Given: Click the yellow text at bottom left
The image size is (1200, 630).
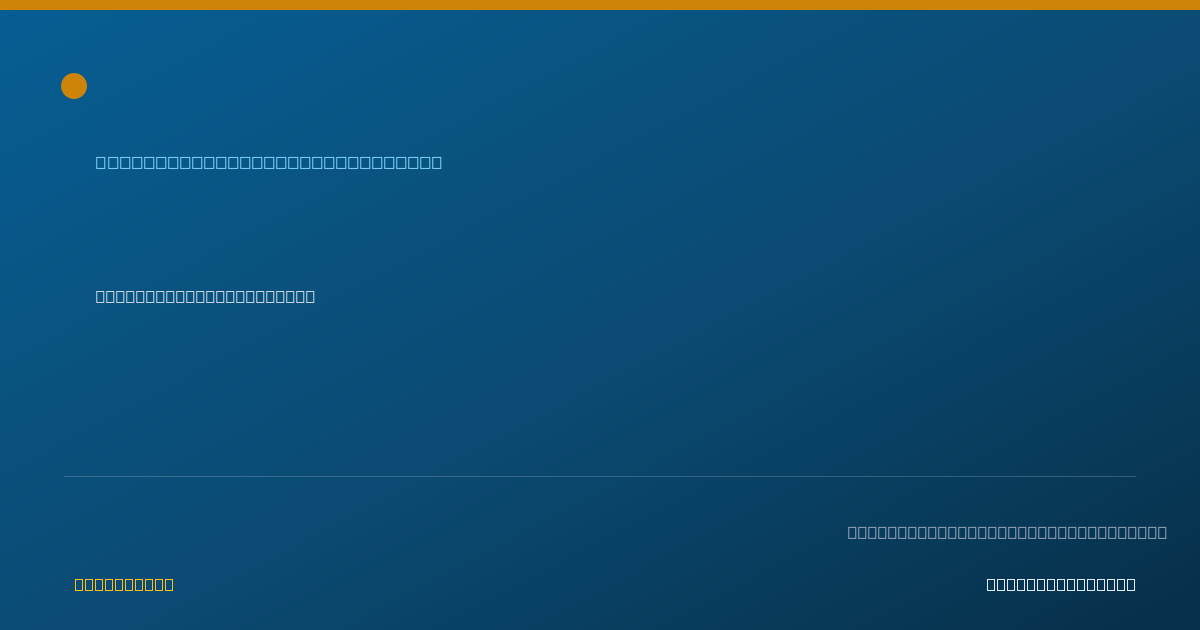Looking at the screenshot, I should click(x=124, y=584).
